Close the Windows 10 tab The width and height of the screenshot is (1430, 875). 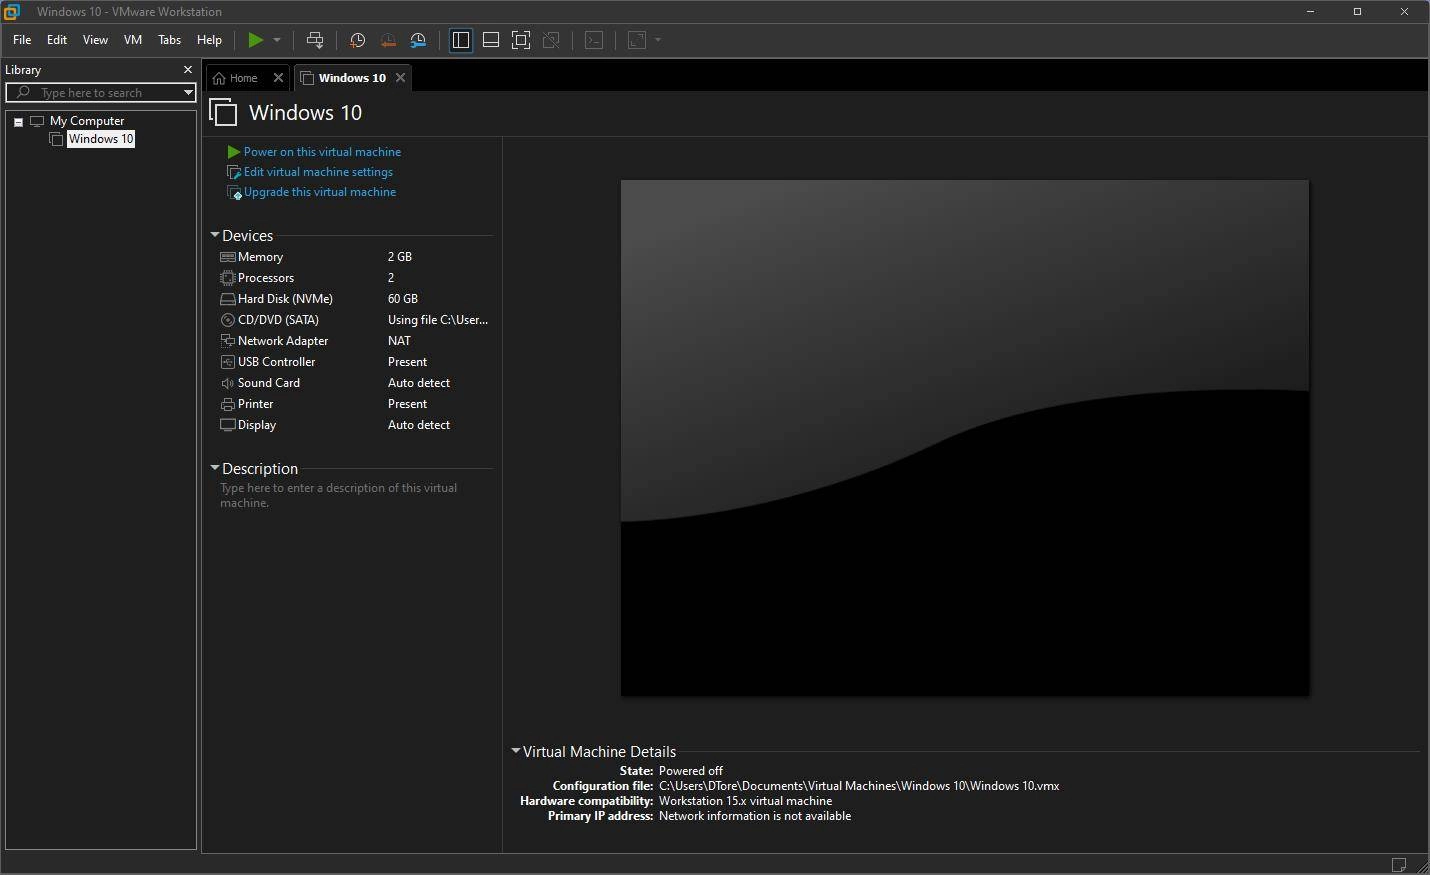tap(400, 78)
